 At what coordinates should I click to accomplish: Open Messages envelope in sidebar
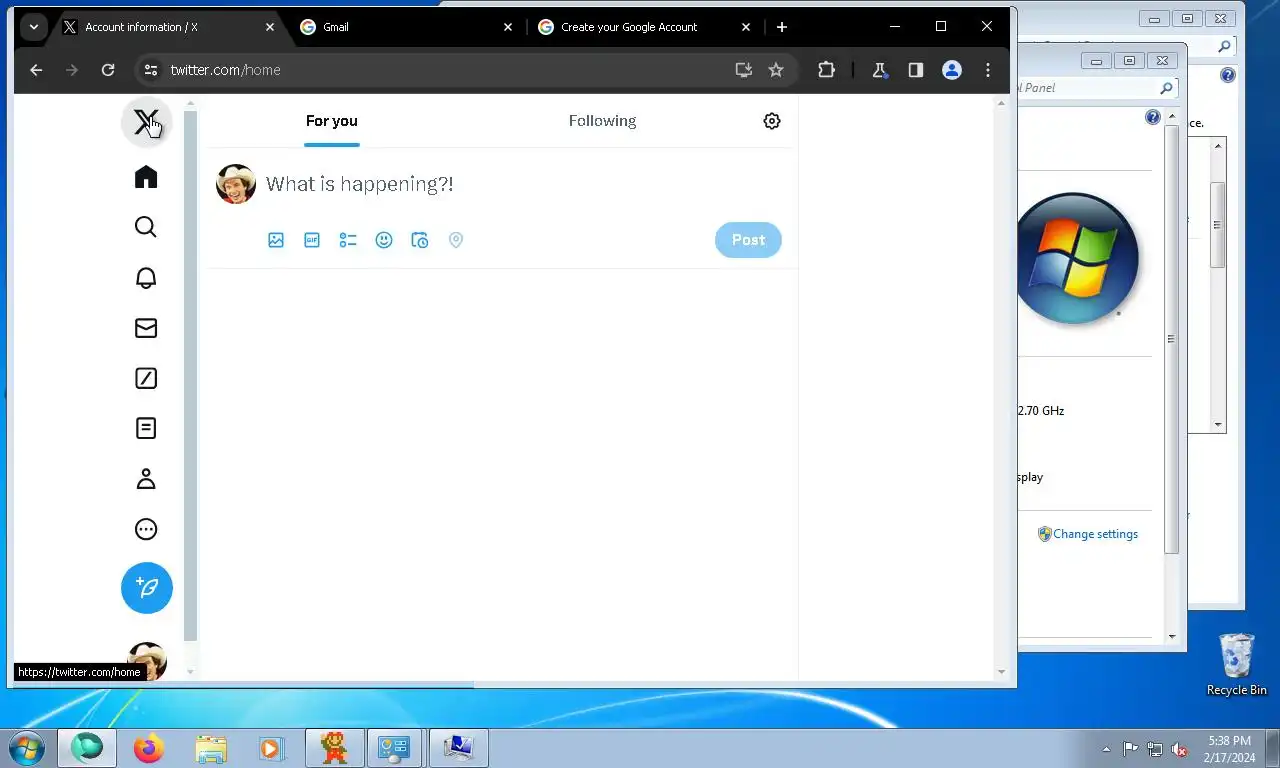(x=146, y=328)
